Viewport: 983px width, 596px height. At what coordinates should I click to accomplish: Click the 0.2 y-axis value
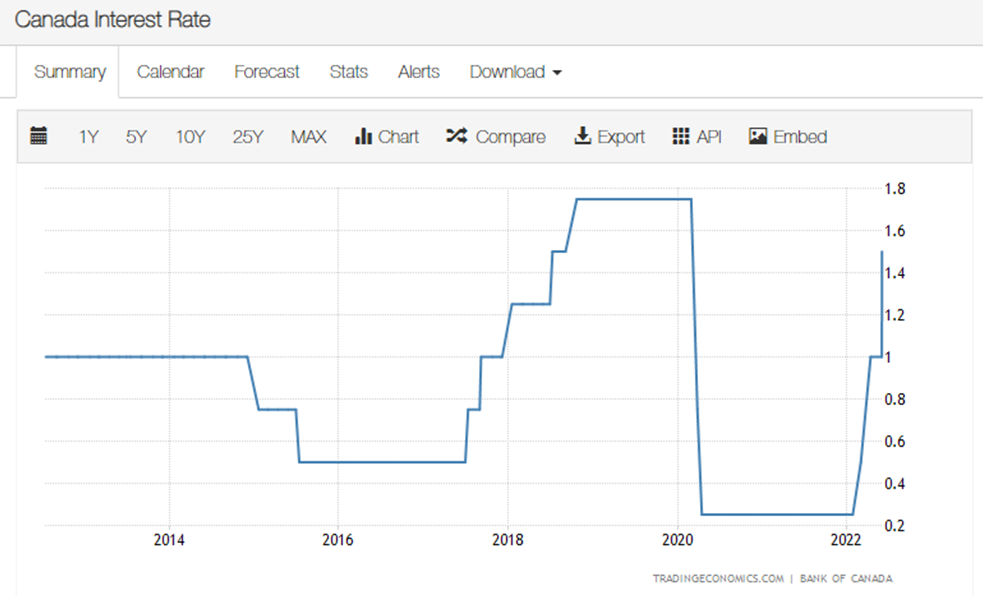tap(895, 525)
